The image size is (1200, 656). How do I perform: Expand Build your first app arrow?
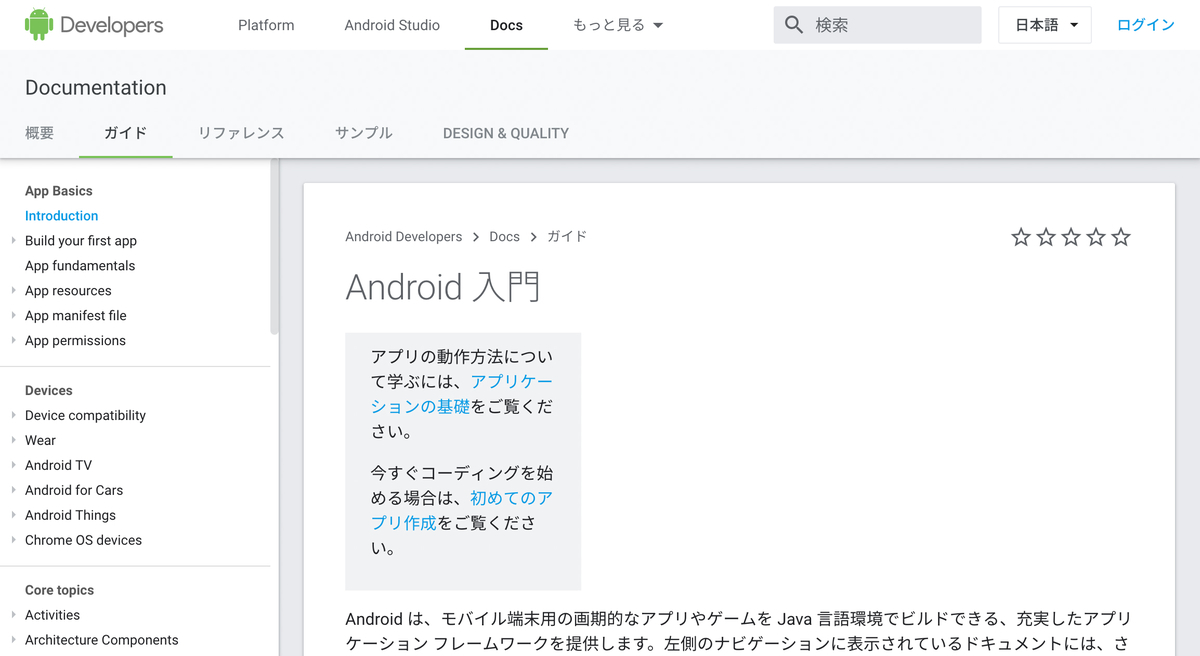13,240
